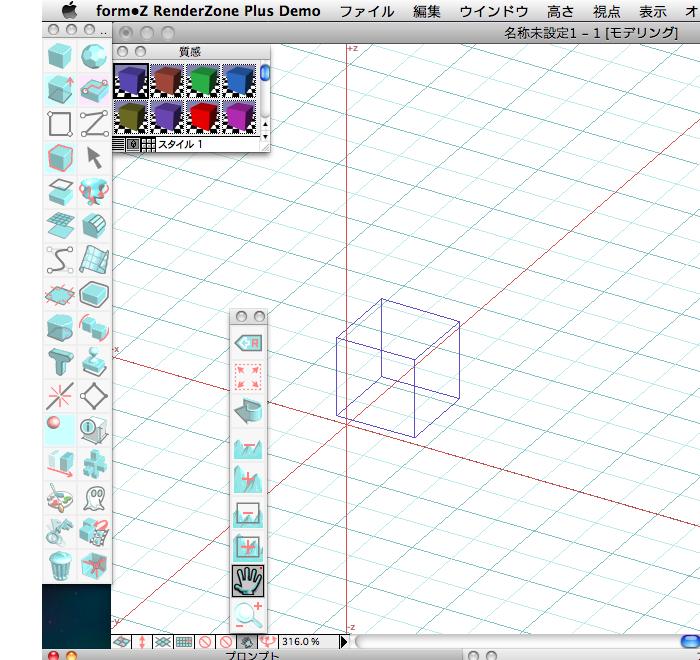Pick the magenta cube material swatch
Image resolution: width=700 pixels, height=660 pixels.
[239, 117]
